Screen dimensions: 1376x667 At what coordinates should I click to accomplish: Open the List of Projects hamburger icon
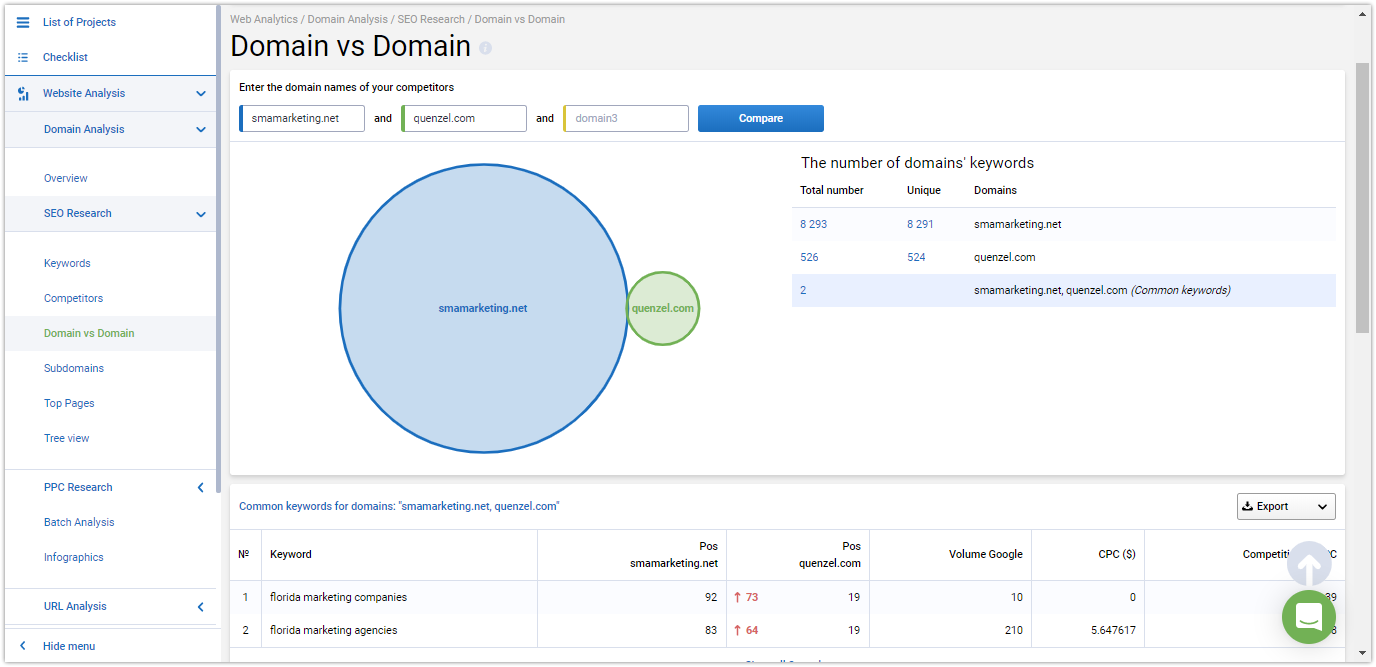point(23,22)
